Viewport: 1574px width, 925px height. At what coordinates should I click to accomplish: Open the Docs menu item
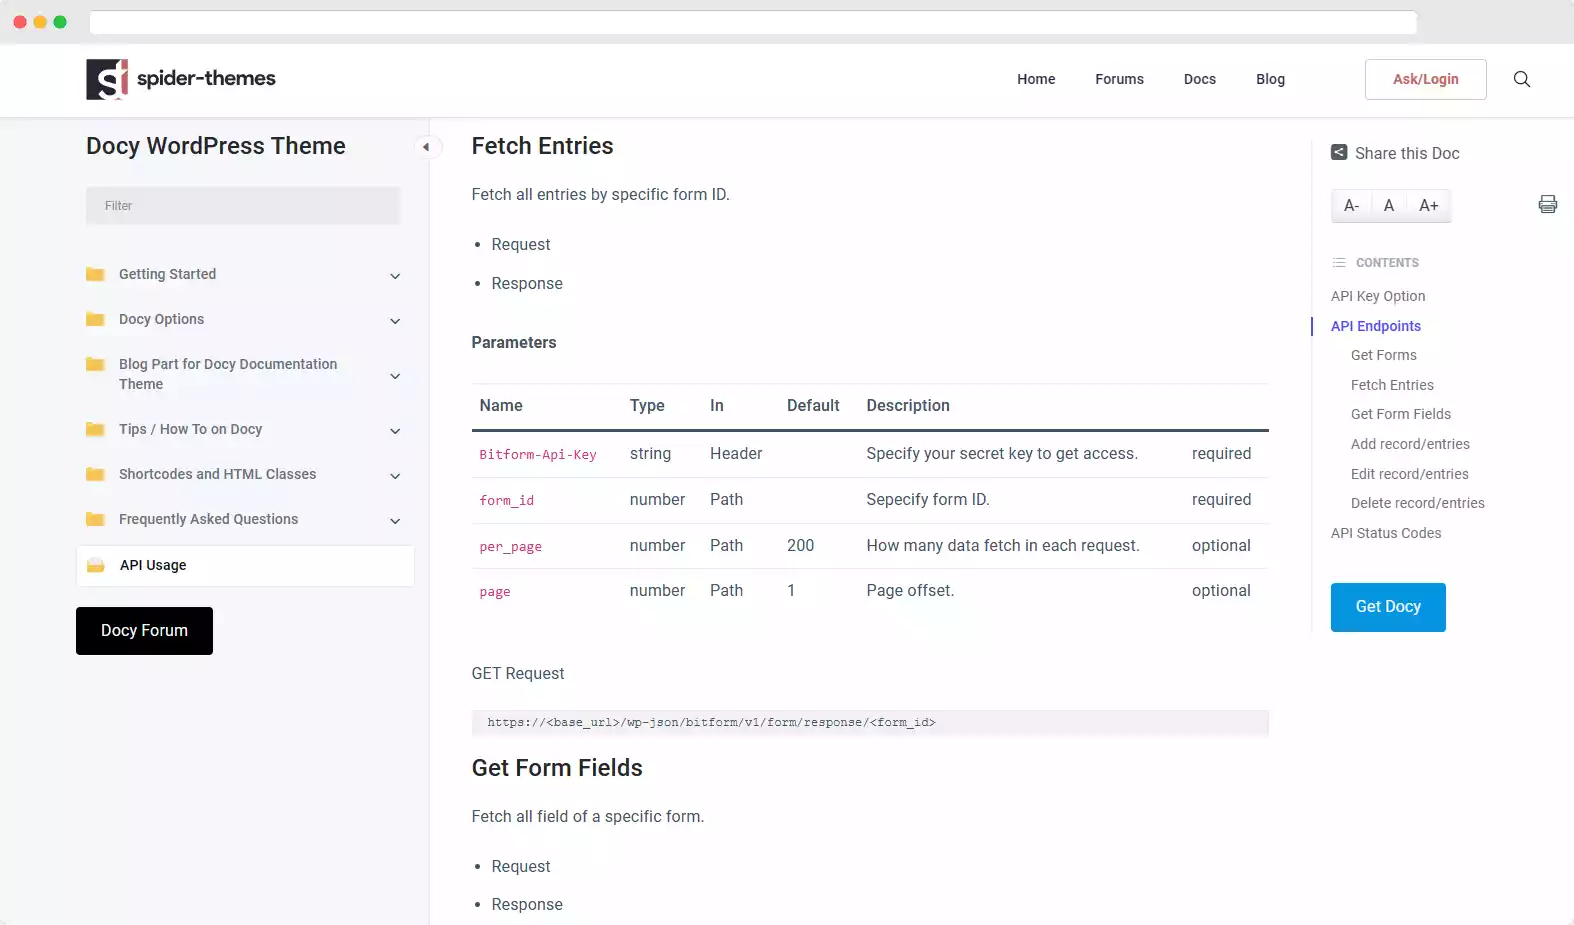tap(1200, 79)
